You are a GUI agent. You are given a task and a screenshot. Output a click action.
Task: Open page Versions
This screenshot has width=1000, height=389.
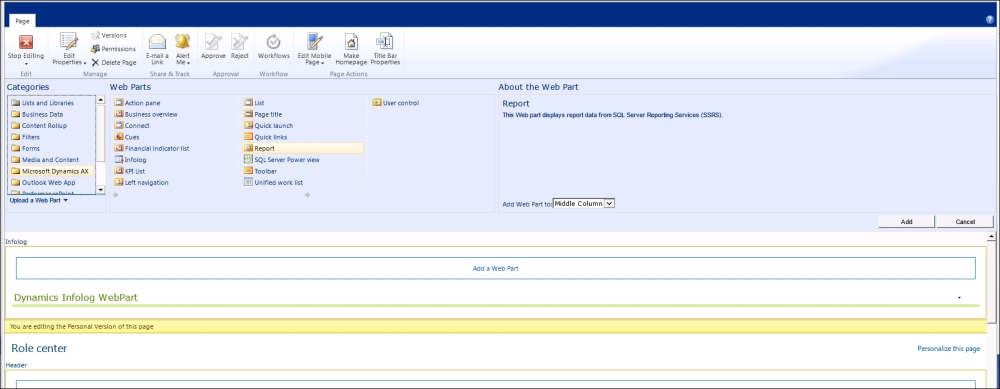[108, 36]
